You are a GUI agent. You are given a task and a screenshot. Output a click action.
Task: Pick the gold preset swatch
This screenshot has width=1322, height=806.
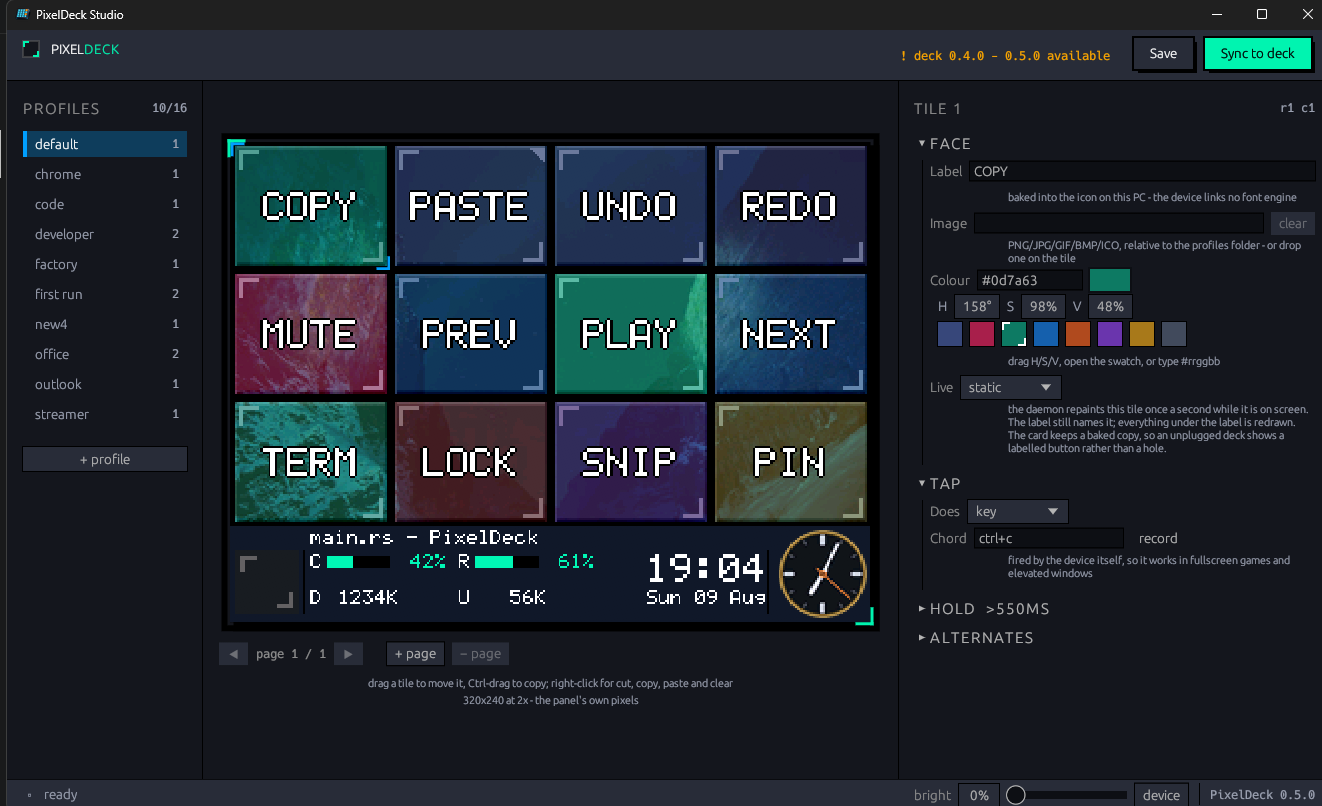pos(1142,334)
